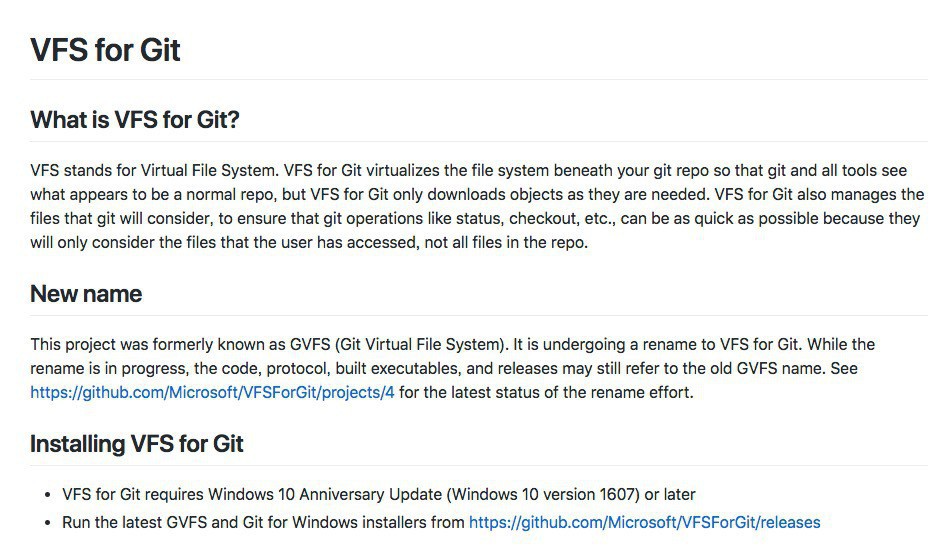Click the bullet marker before the Windows 10 requirement
952x556 pixels.
49,495
